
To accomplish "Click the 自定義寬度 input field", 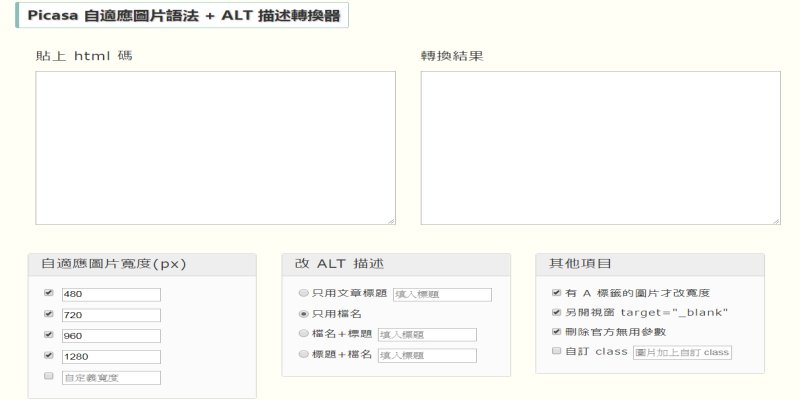I will pos(111,378).
